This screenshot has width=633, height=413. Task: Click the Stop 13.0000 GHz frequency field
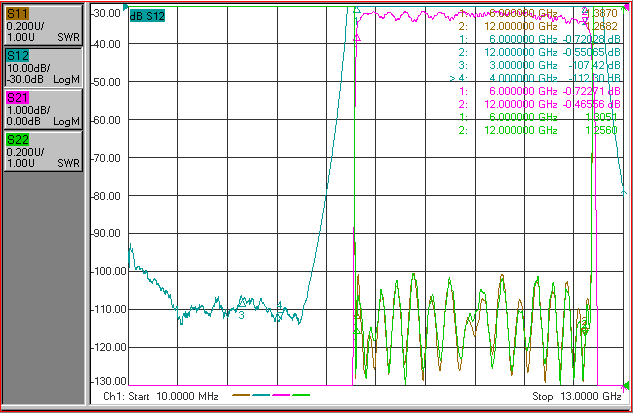click(576, 396)
